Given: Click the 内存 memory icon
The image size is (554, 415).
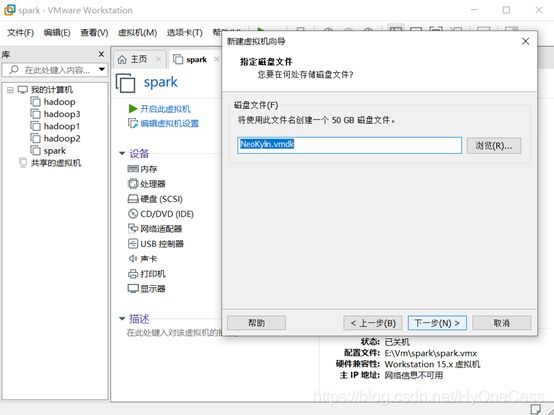Looking at the screenshot, I should (133, 169).
